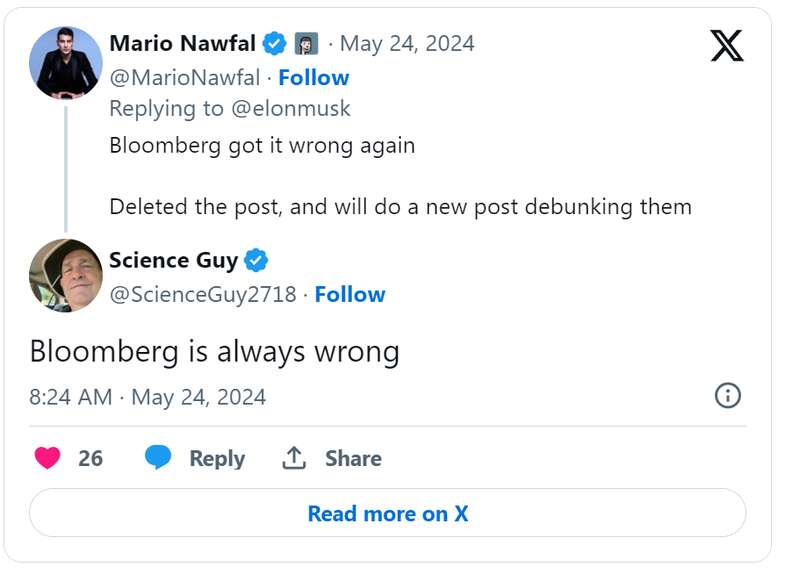This screenshot has width=800, height=574.
Task: Follow the @ScienceGuy2718 account
Action: pos(349,294)
